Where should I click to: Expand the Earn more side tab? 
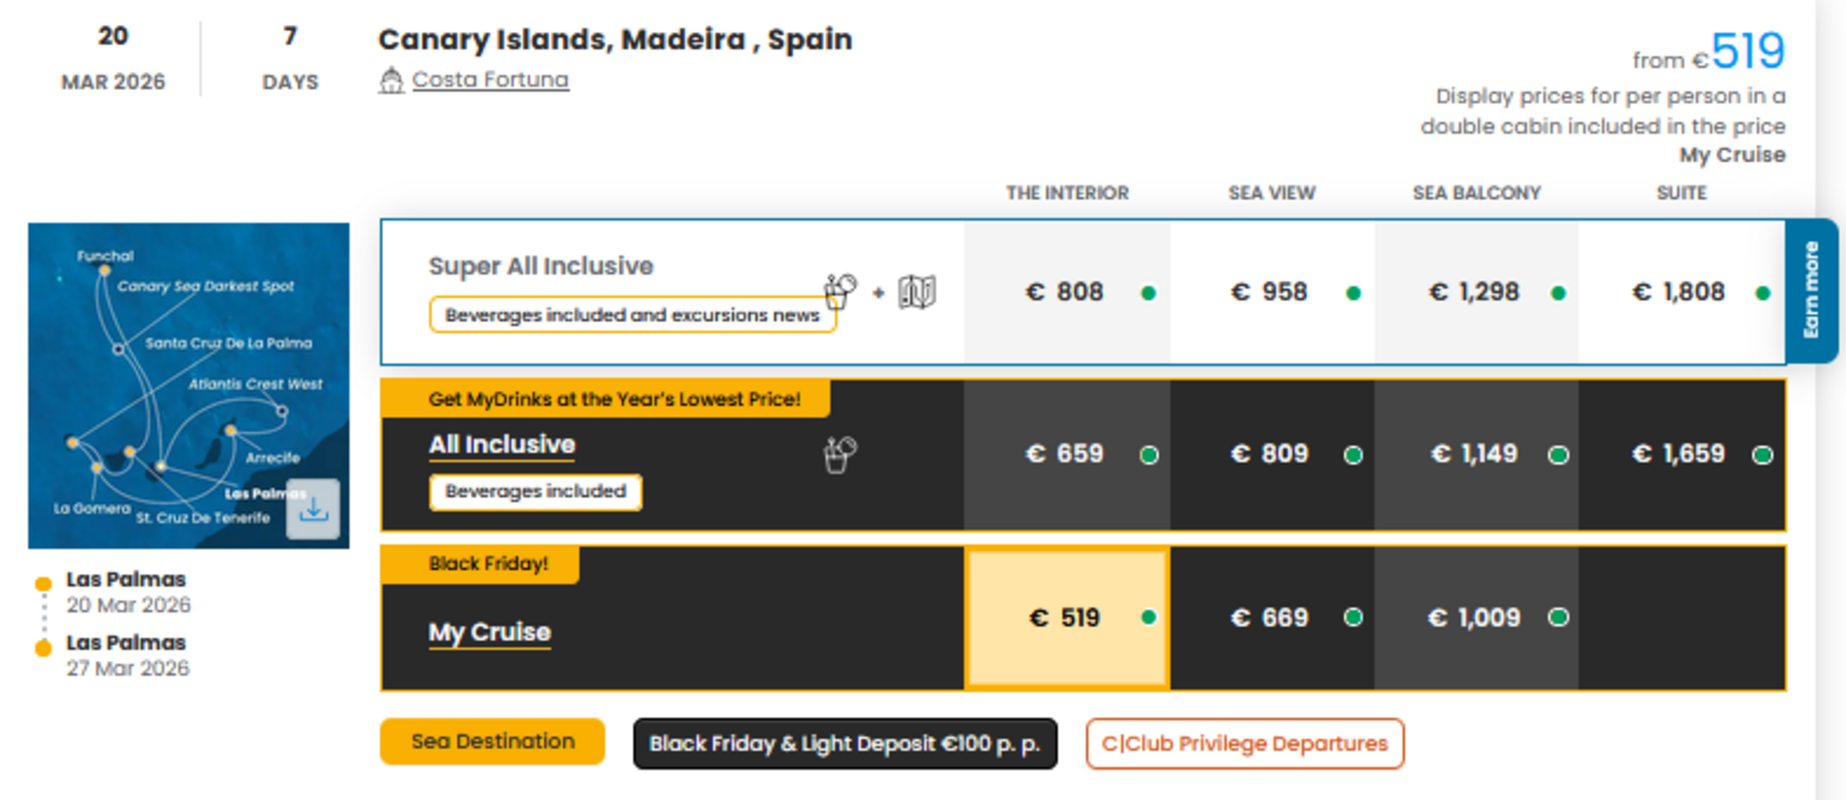1811,290
